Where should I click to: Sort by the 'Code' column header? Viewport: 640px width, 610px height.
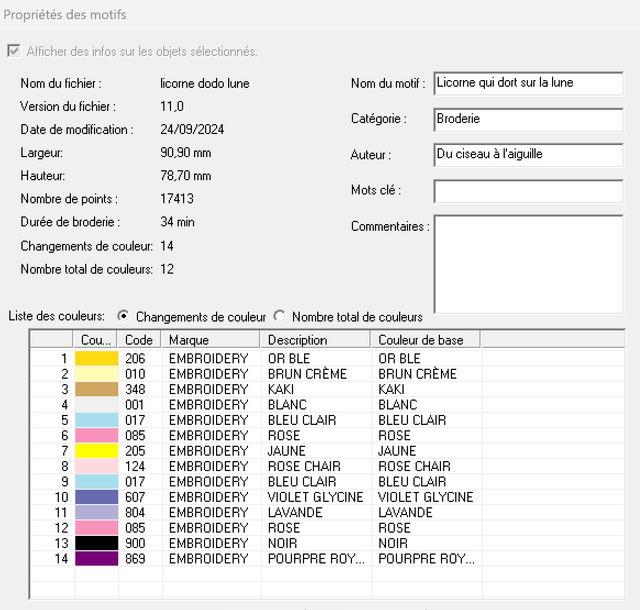click(x=140, y=340)
